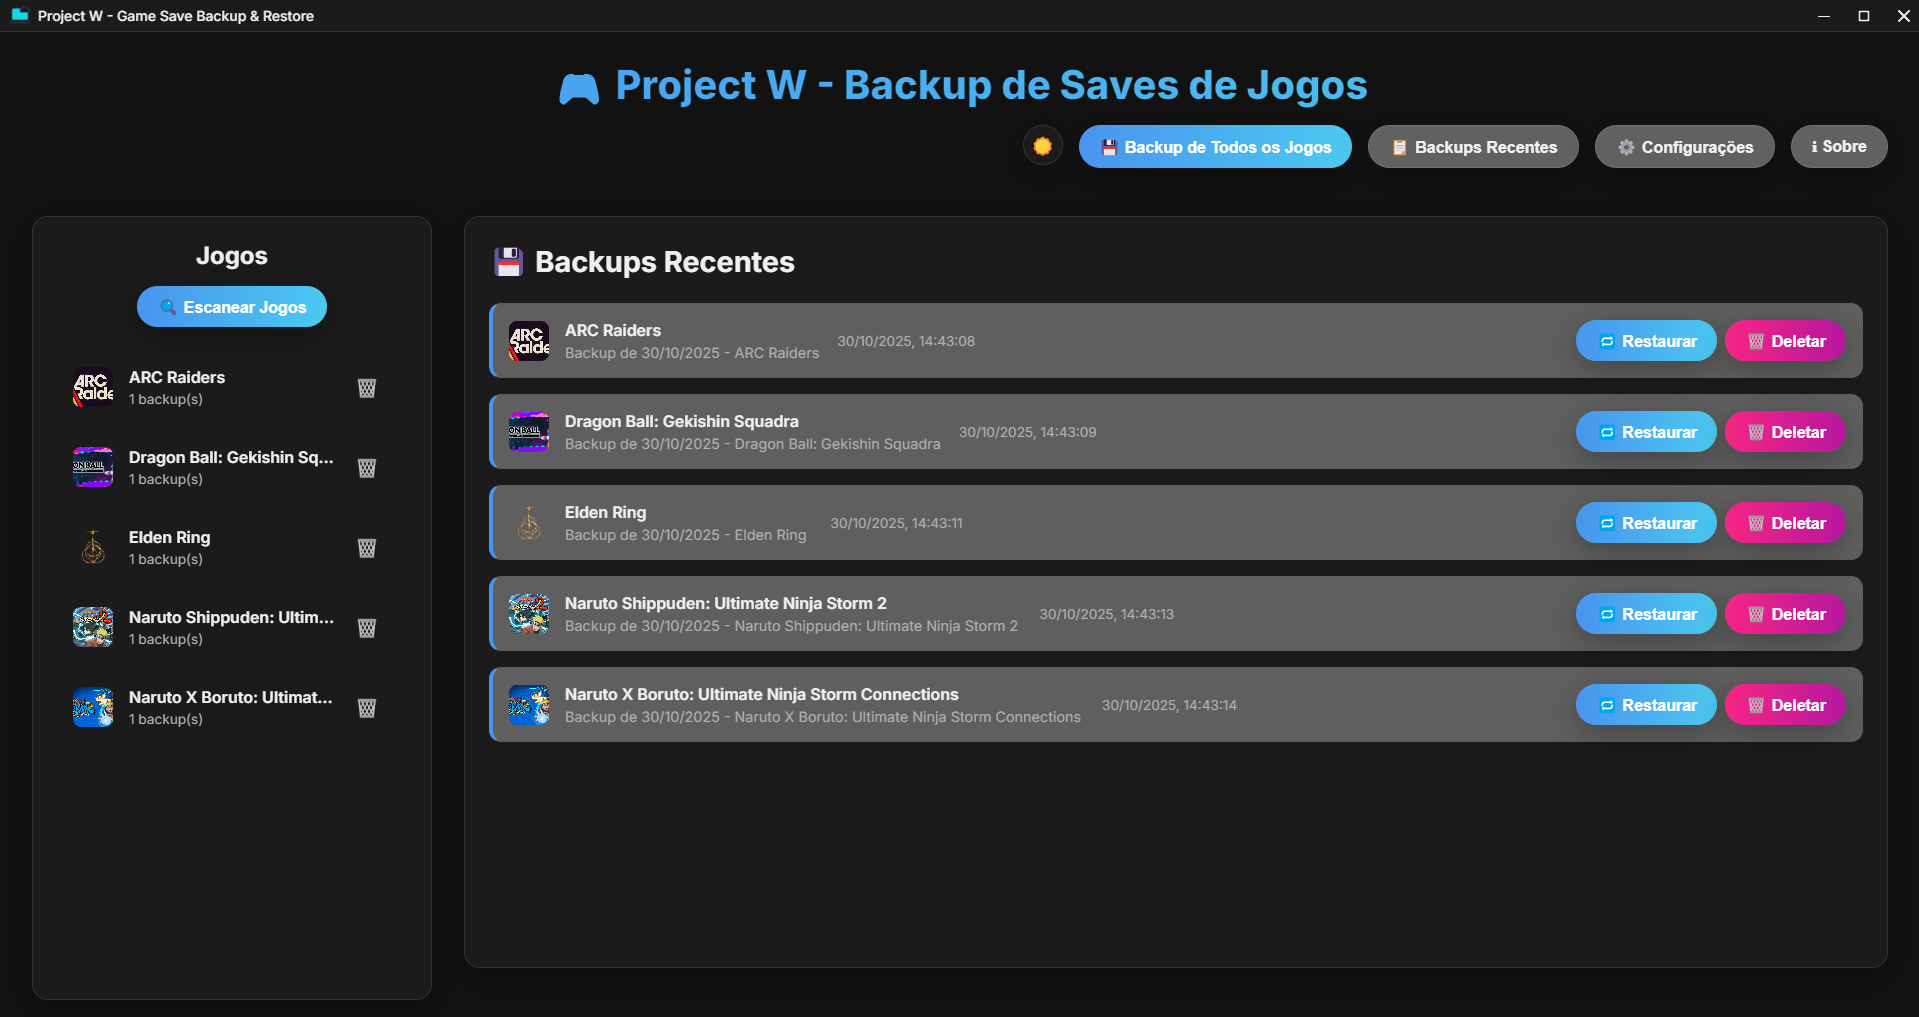Click the gamepad icon in the title
Image resolution: width=1919 pixels, height=1017 pixels.
coord(579,89)
